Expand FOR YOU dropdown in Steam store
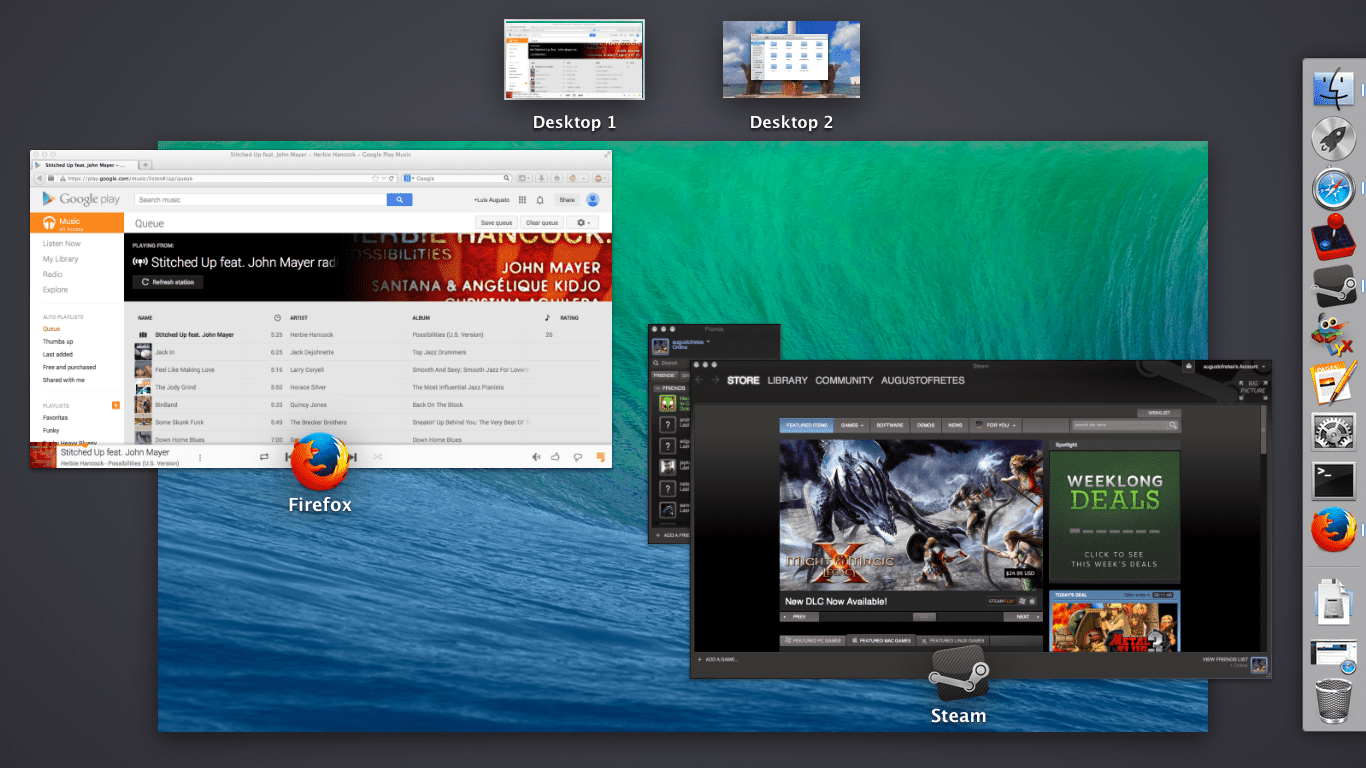The width and height of the screenshot is (1366, 768). pyautogui.click(x=997, y=425)
